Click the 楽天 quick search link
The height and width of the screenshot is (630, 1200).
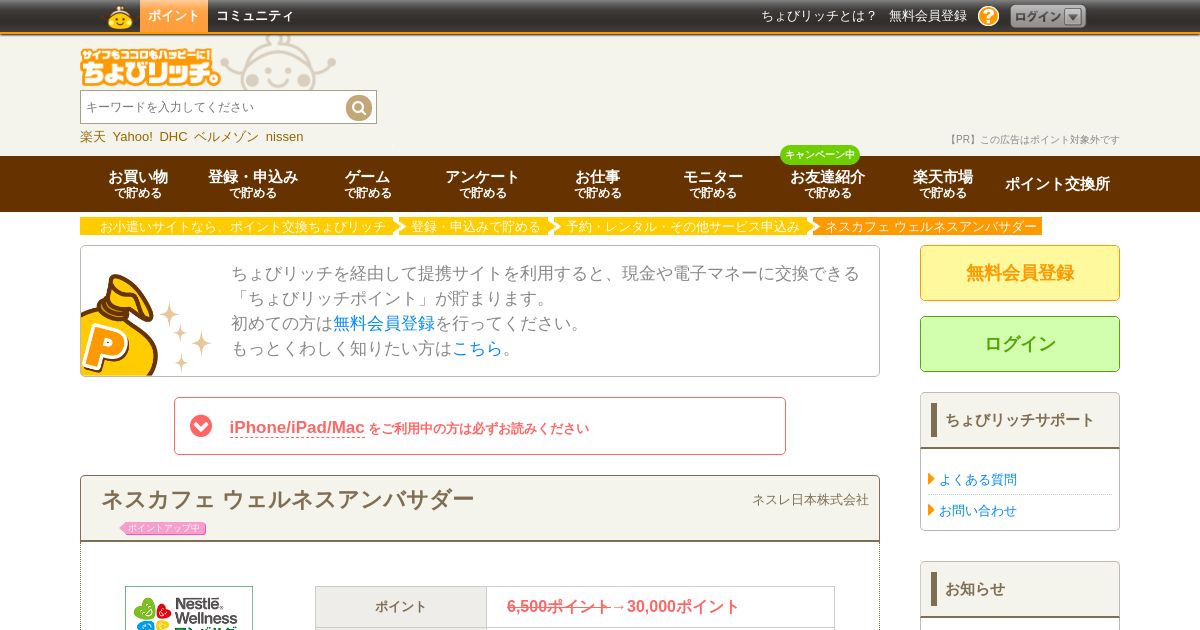tap(93, 137)
